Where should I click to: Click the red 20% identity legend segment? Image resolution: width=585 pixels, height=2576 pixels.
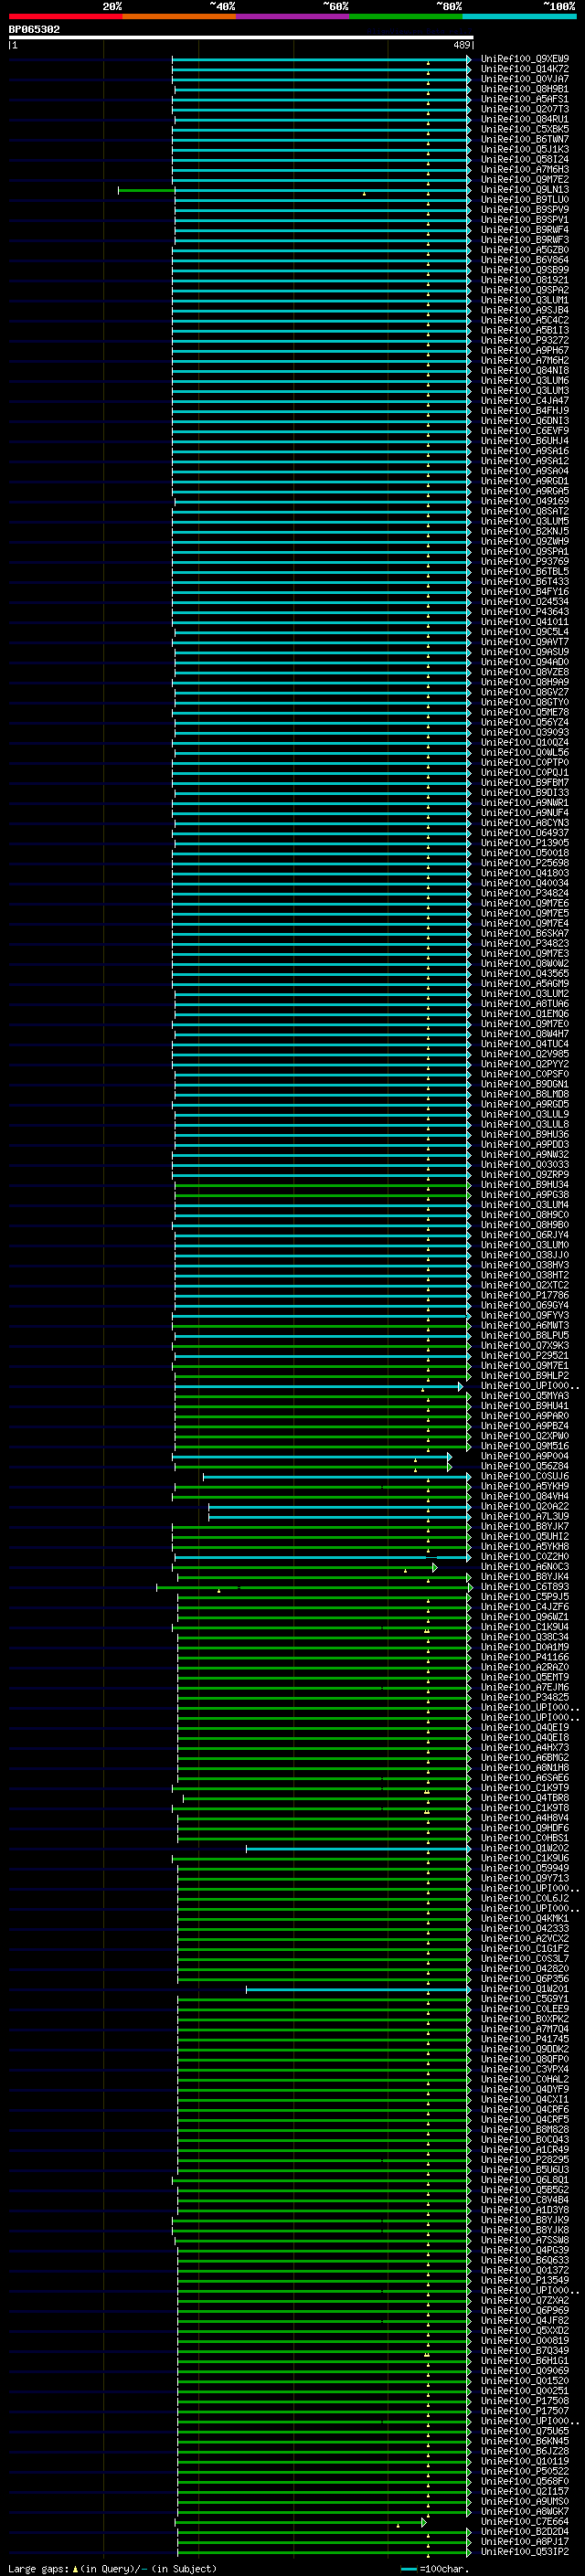(65, 16)
